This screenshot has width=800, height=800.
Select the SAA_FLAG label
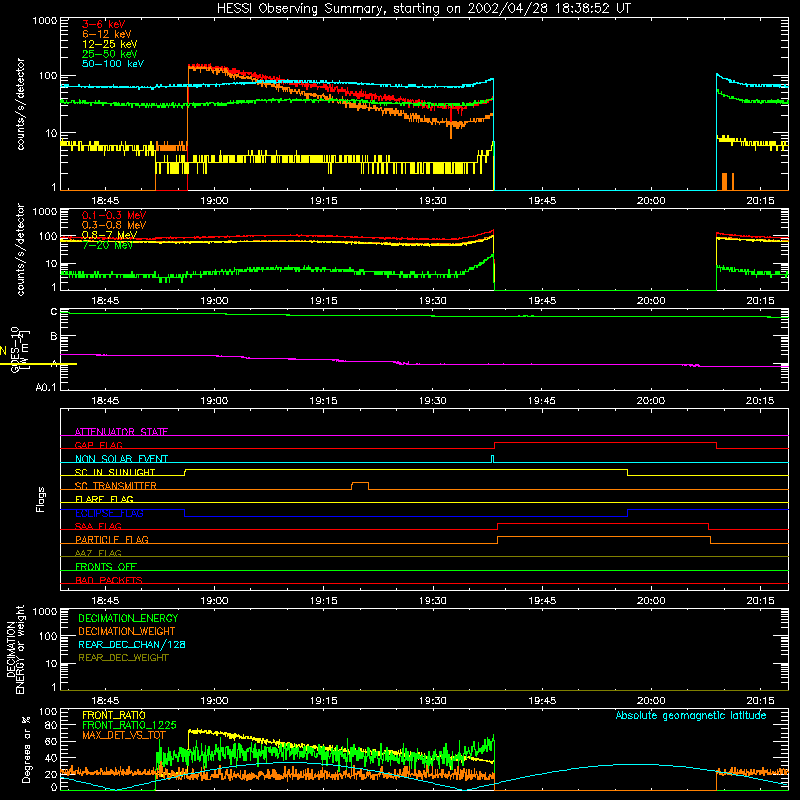coord(98,526)
